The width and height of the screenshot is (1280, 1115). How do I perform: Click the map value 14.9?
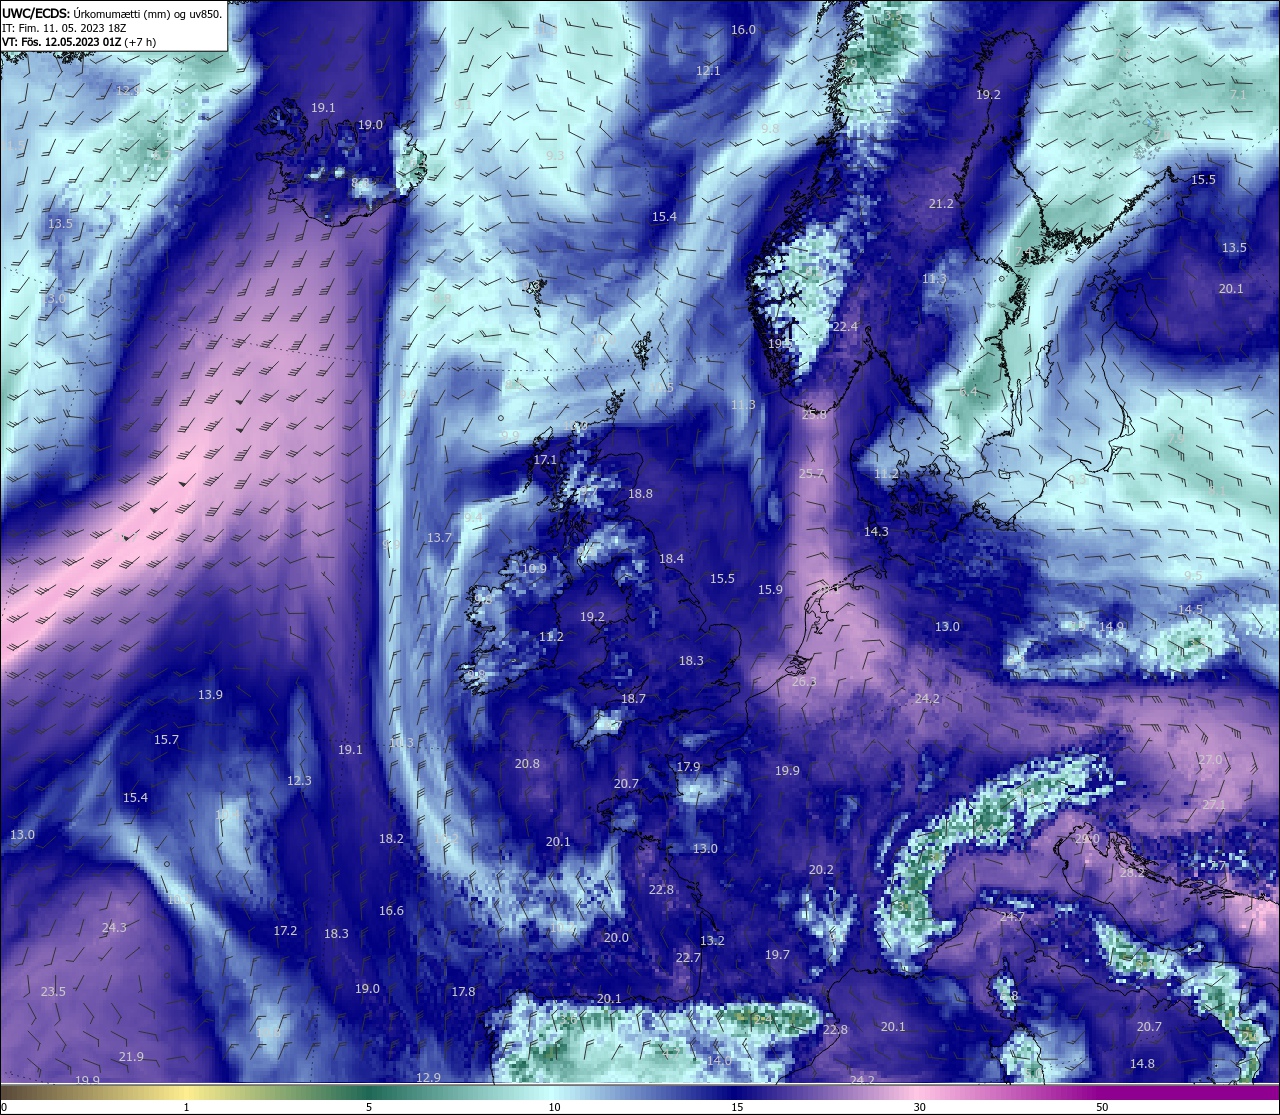coord(1112,627)
